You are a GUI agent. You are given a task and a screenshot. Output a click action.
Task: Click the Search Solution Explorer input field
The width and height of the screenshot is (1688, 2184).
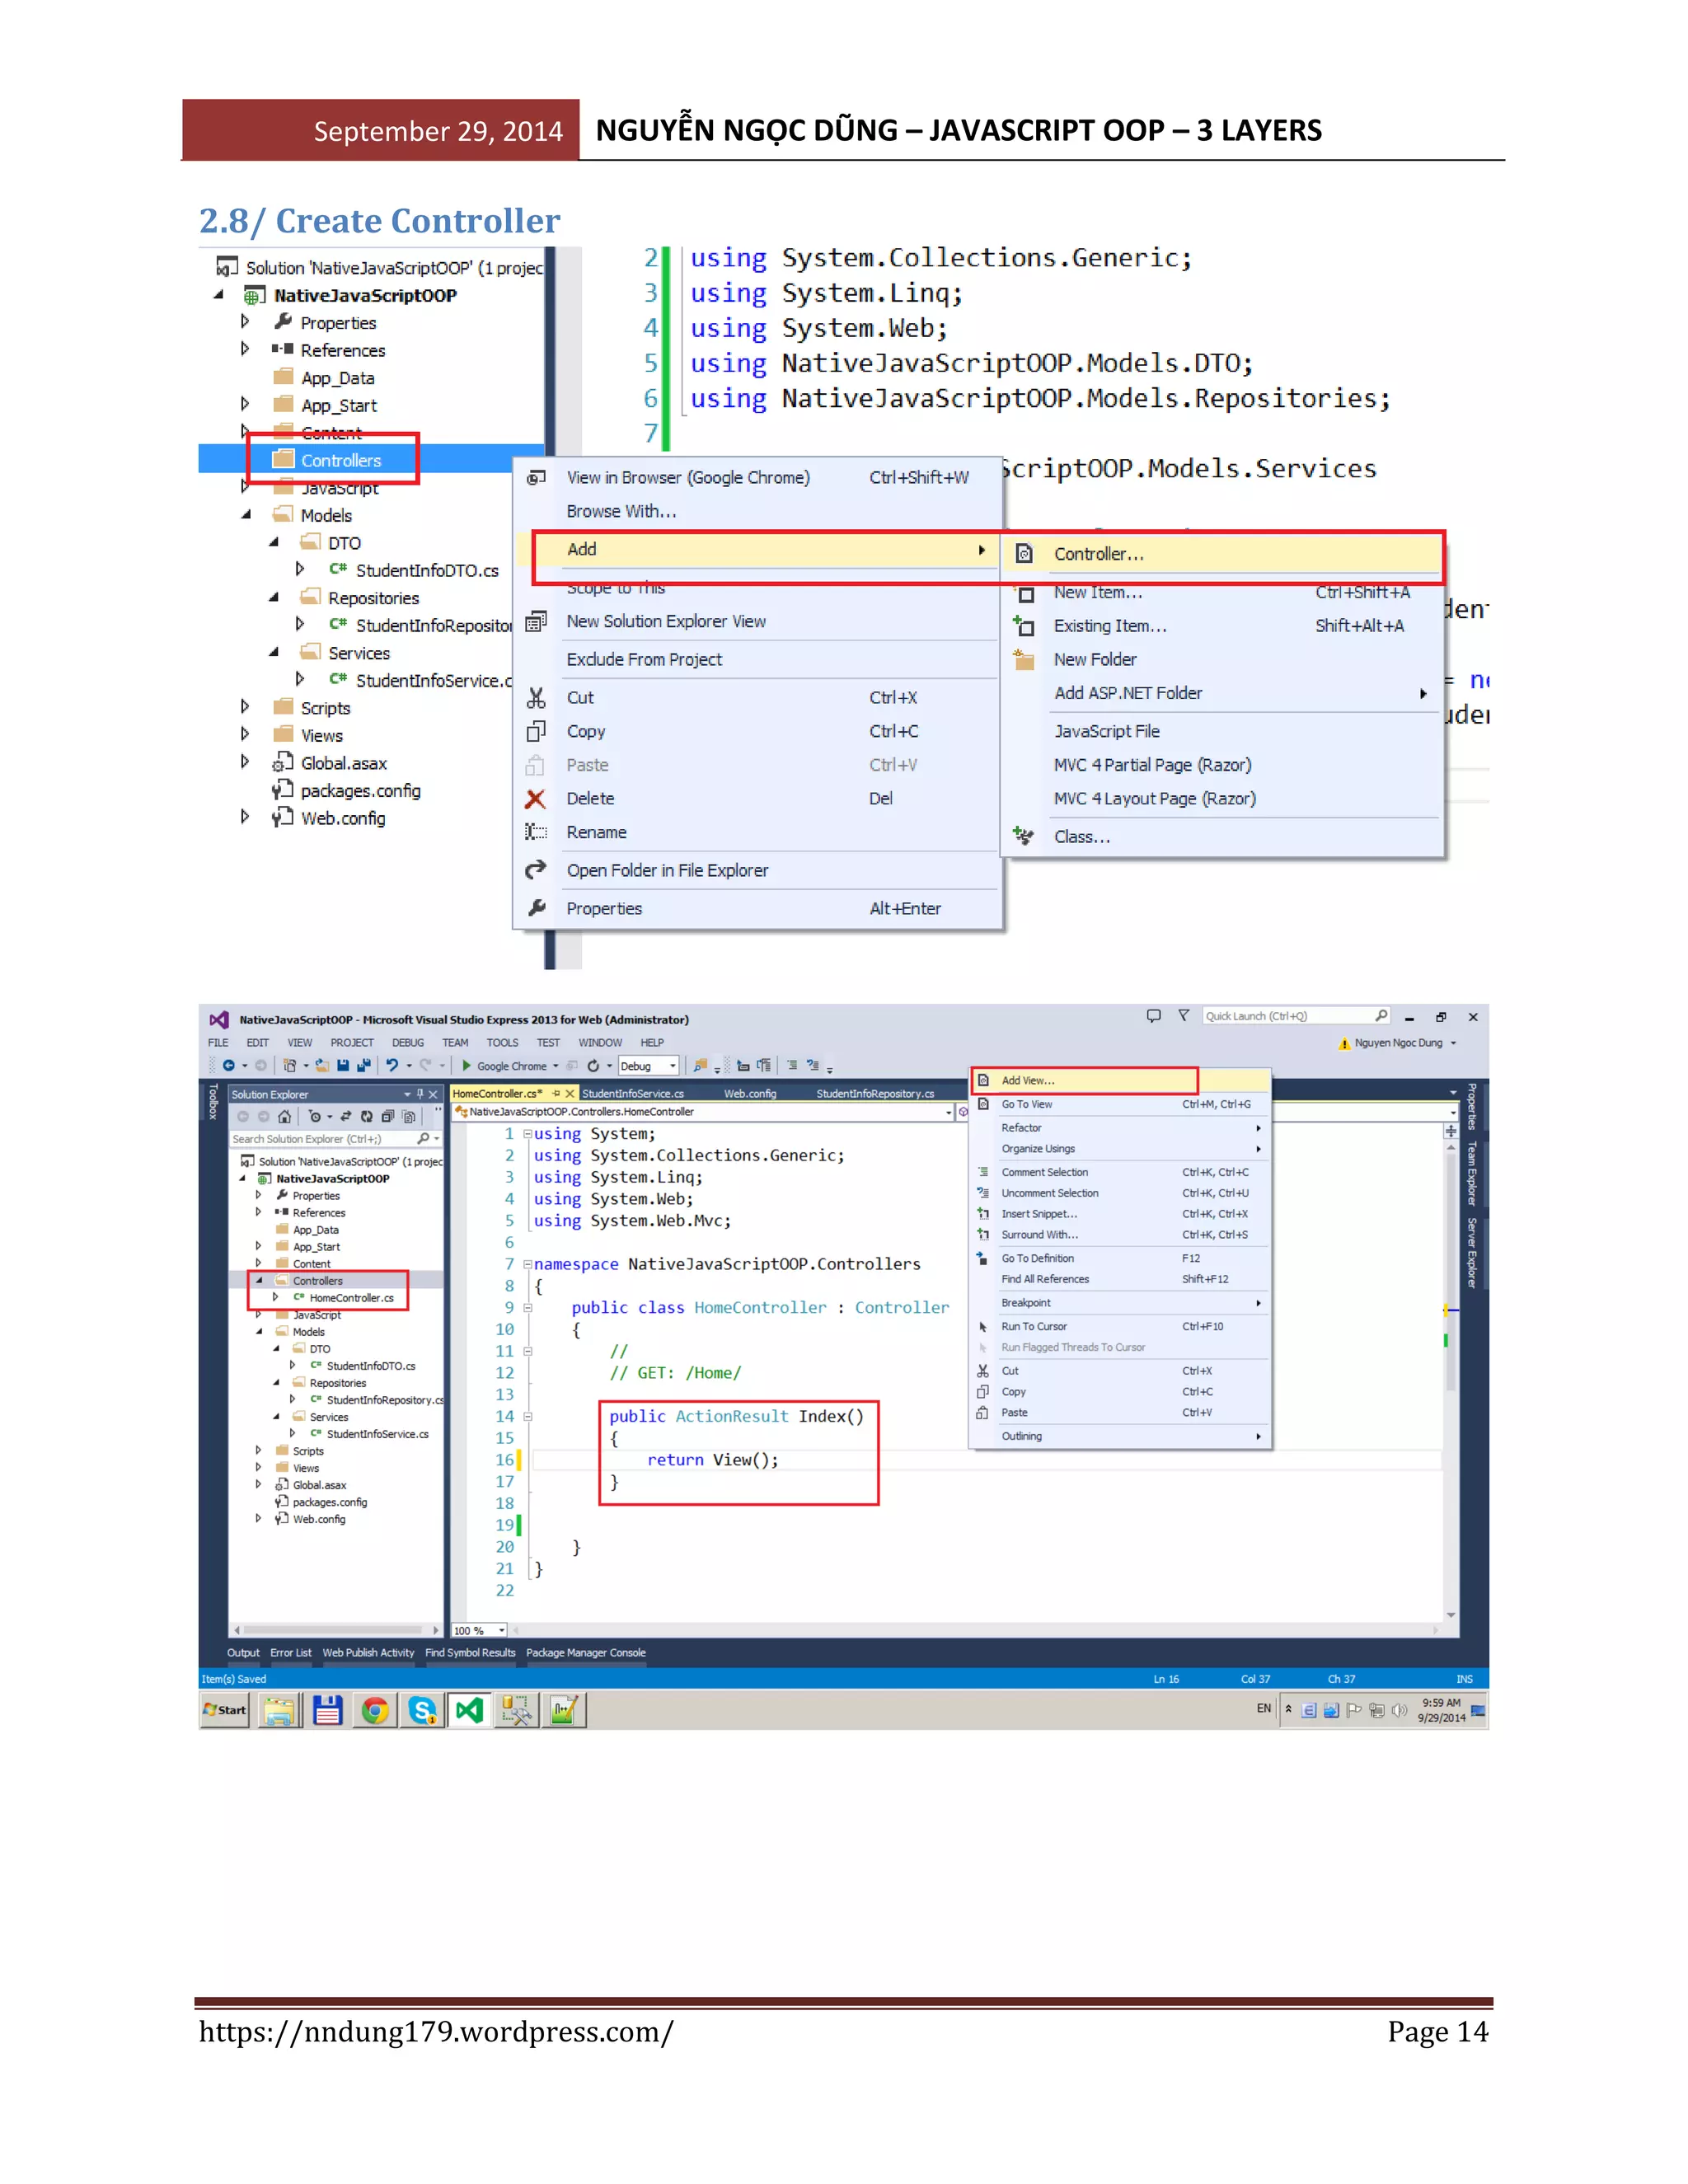pos(320,1139)
